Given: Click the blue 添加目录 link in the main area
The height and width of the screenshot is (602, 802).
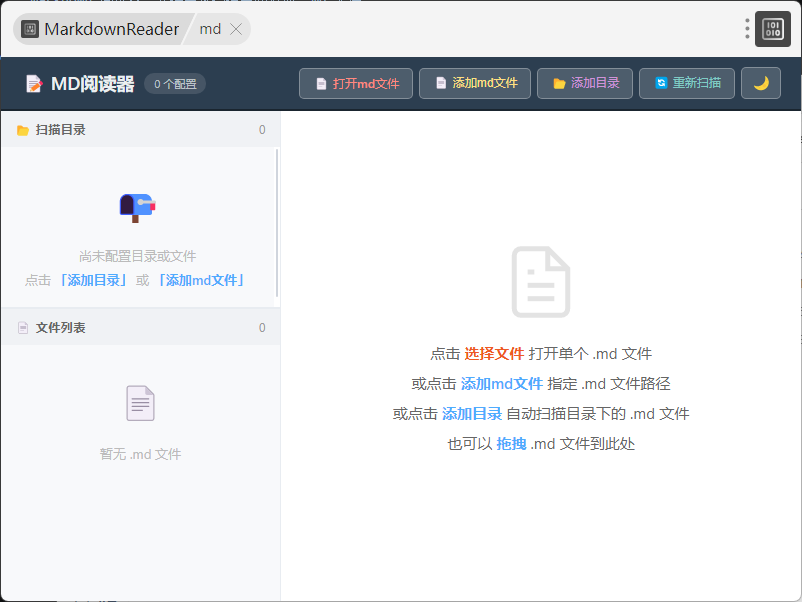Looking at the screenshot, I should (472, 414).
